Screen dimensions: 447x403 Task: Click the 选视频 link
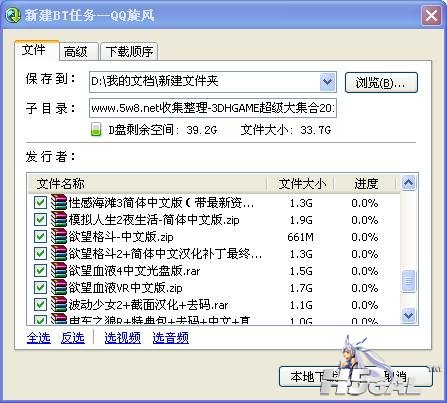(122, 338)
